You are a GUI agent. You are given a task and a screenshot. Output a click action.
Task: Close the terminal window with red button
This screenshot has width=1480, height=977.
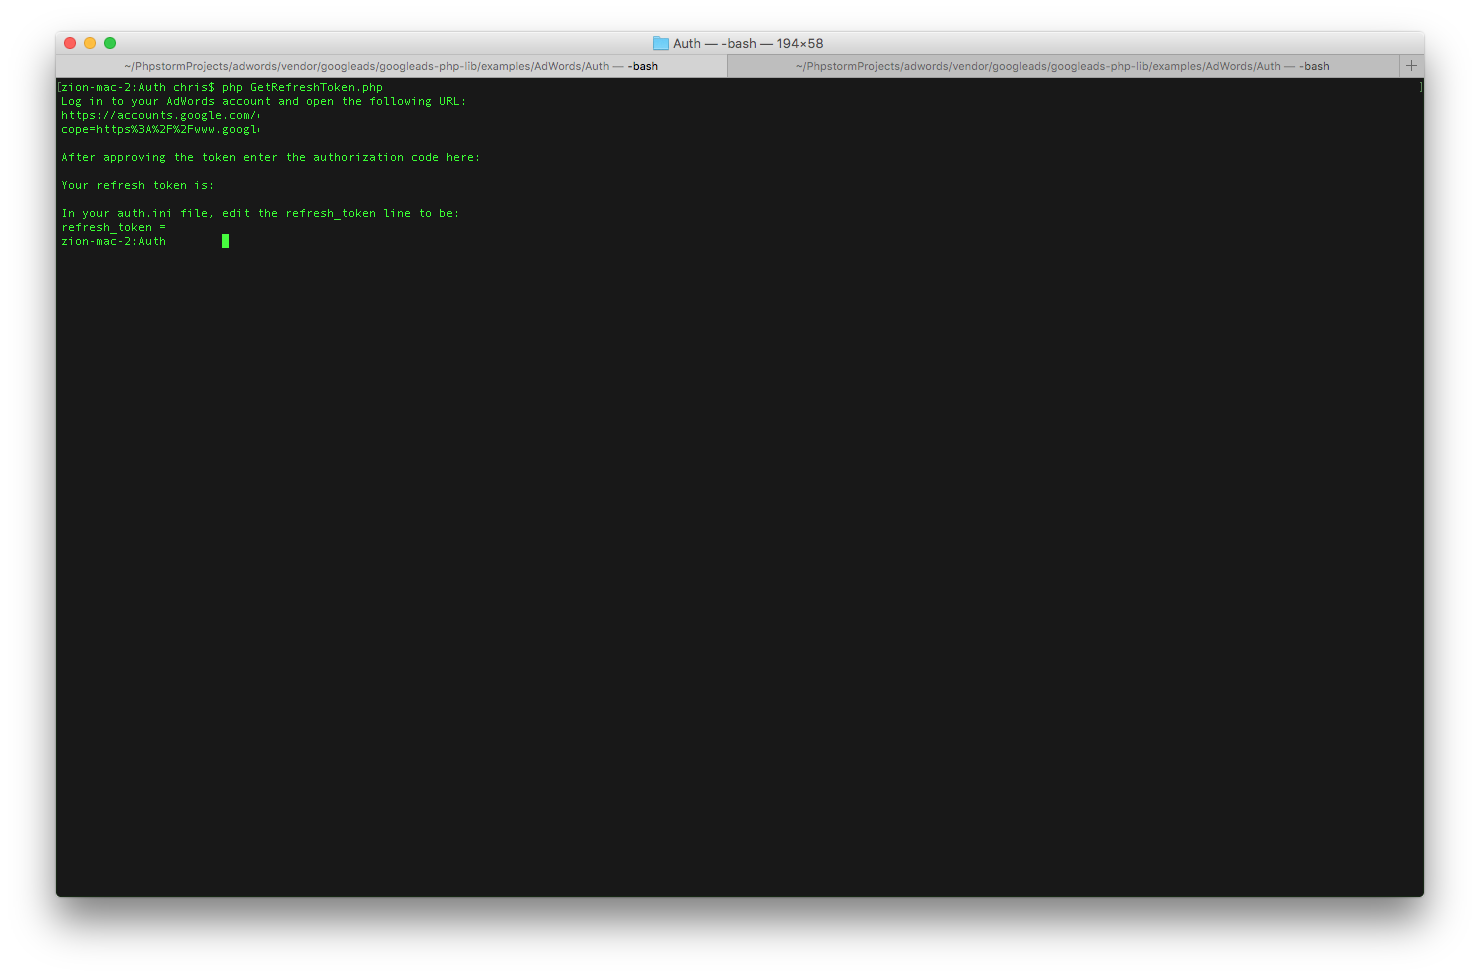(x=70, y=43)
